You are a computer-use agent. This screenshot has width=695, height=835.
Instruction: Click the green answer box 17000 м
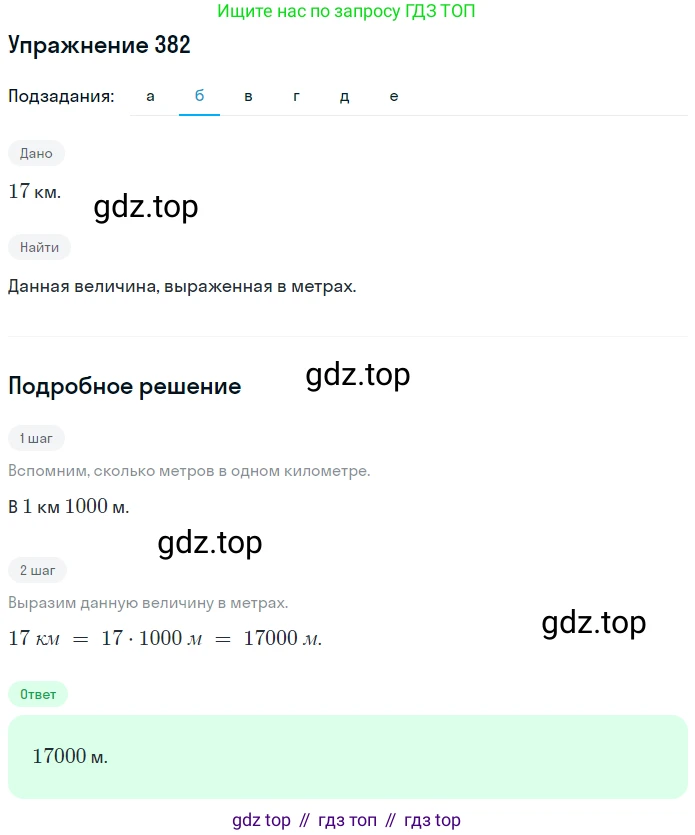[348, 757]
